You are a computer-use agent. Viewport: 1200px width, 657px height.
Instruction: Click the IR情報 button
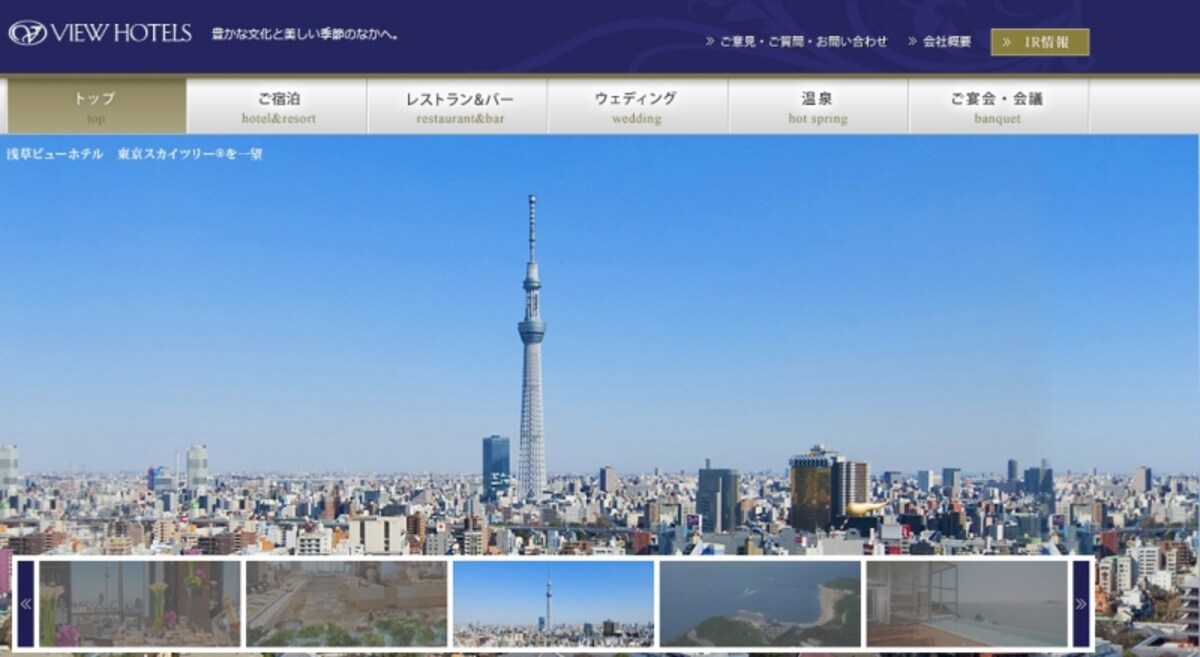point(1040,42)
